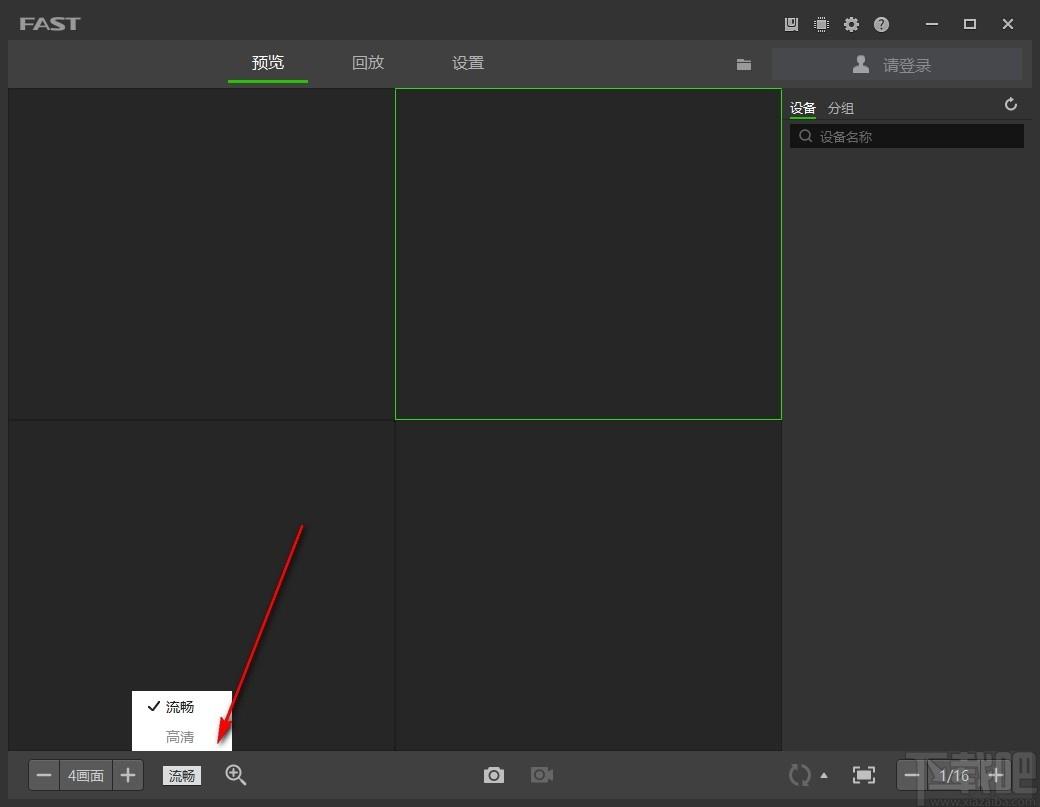1040x807 pixels.
Task: Click the fullscreen icon in bottom toolbar
Action: tap(864, 775)
